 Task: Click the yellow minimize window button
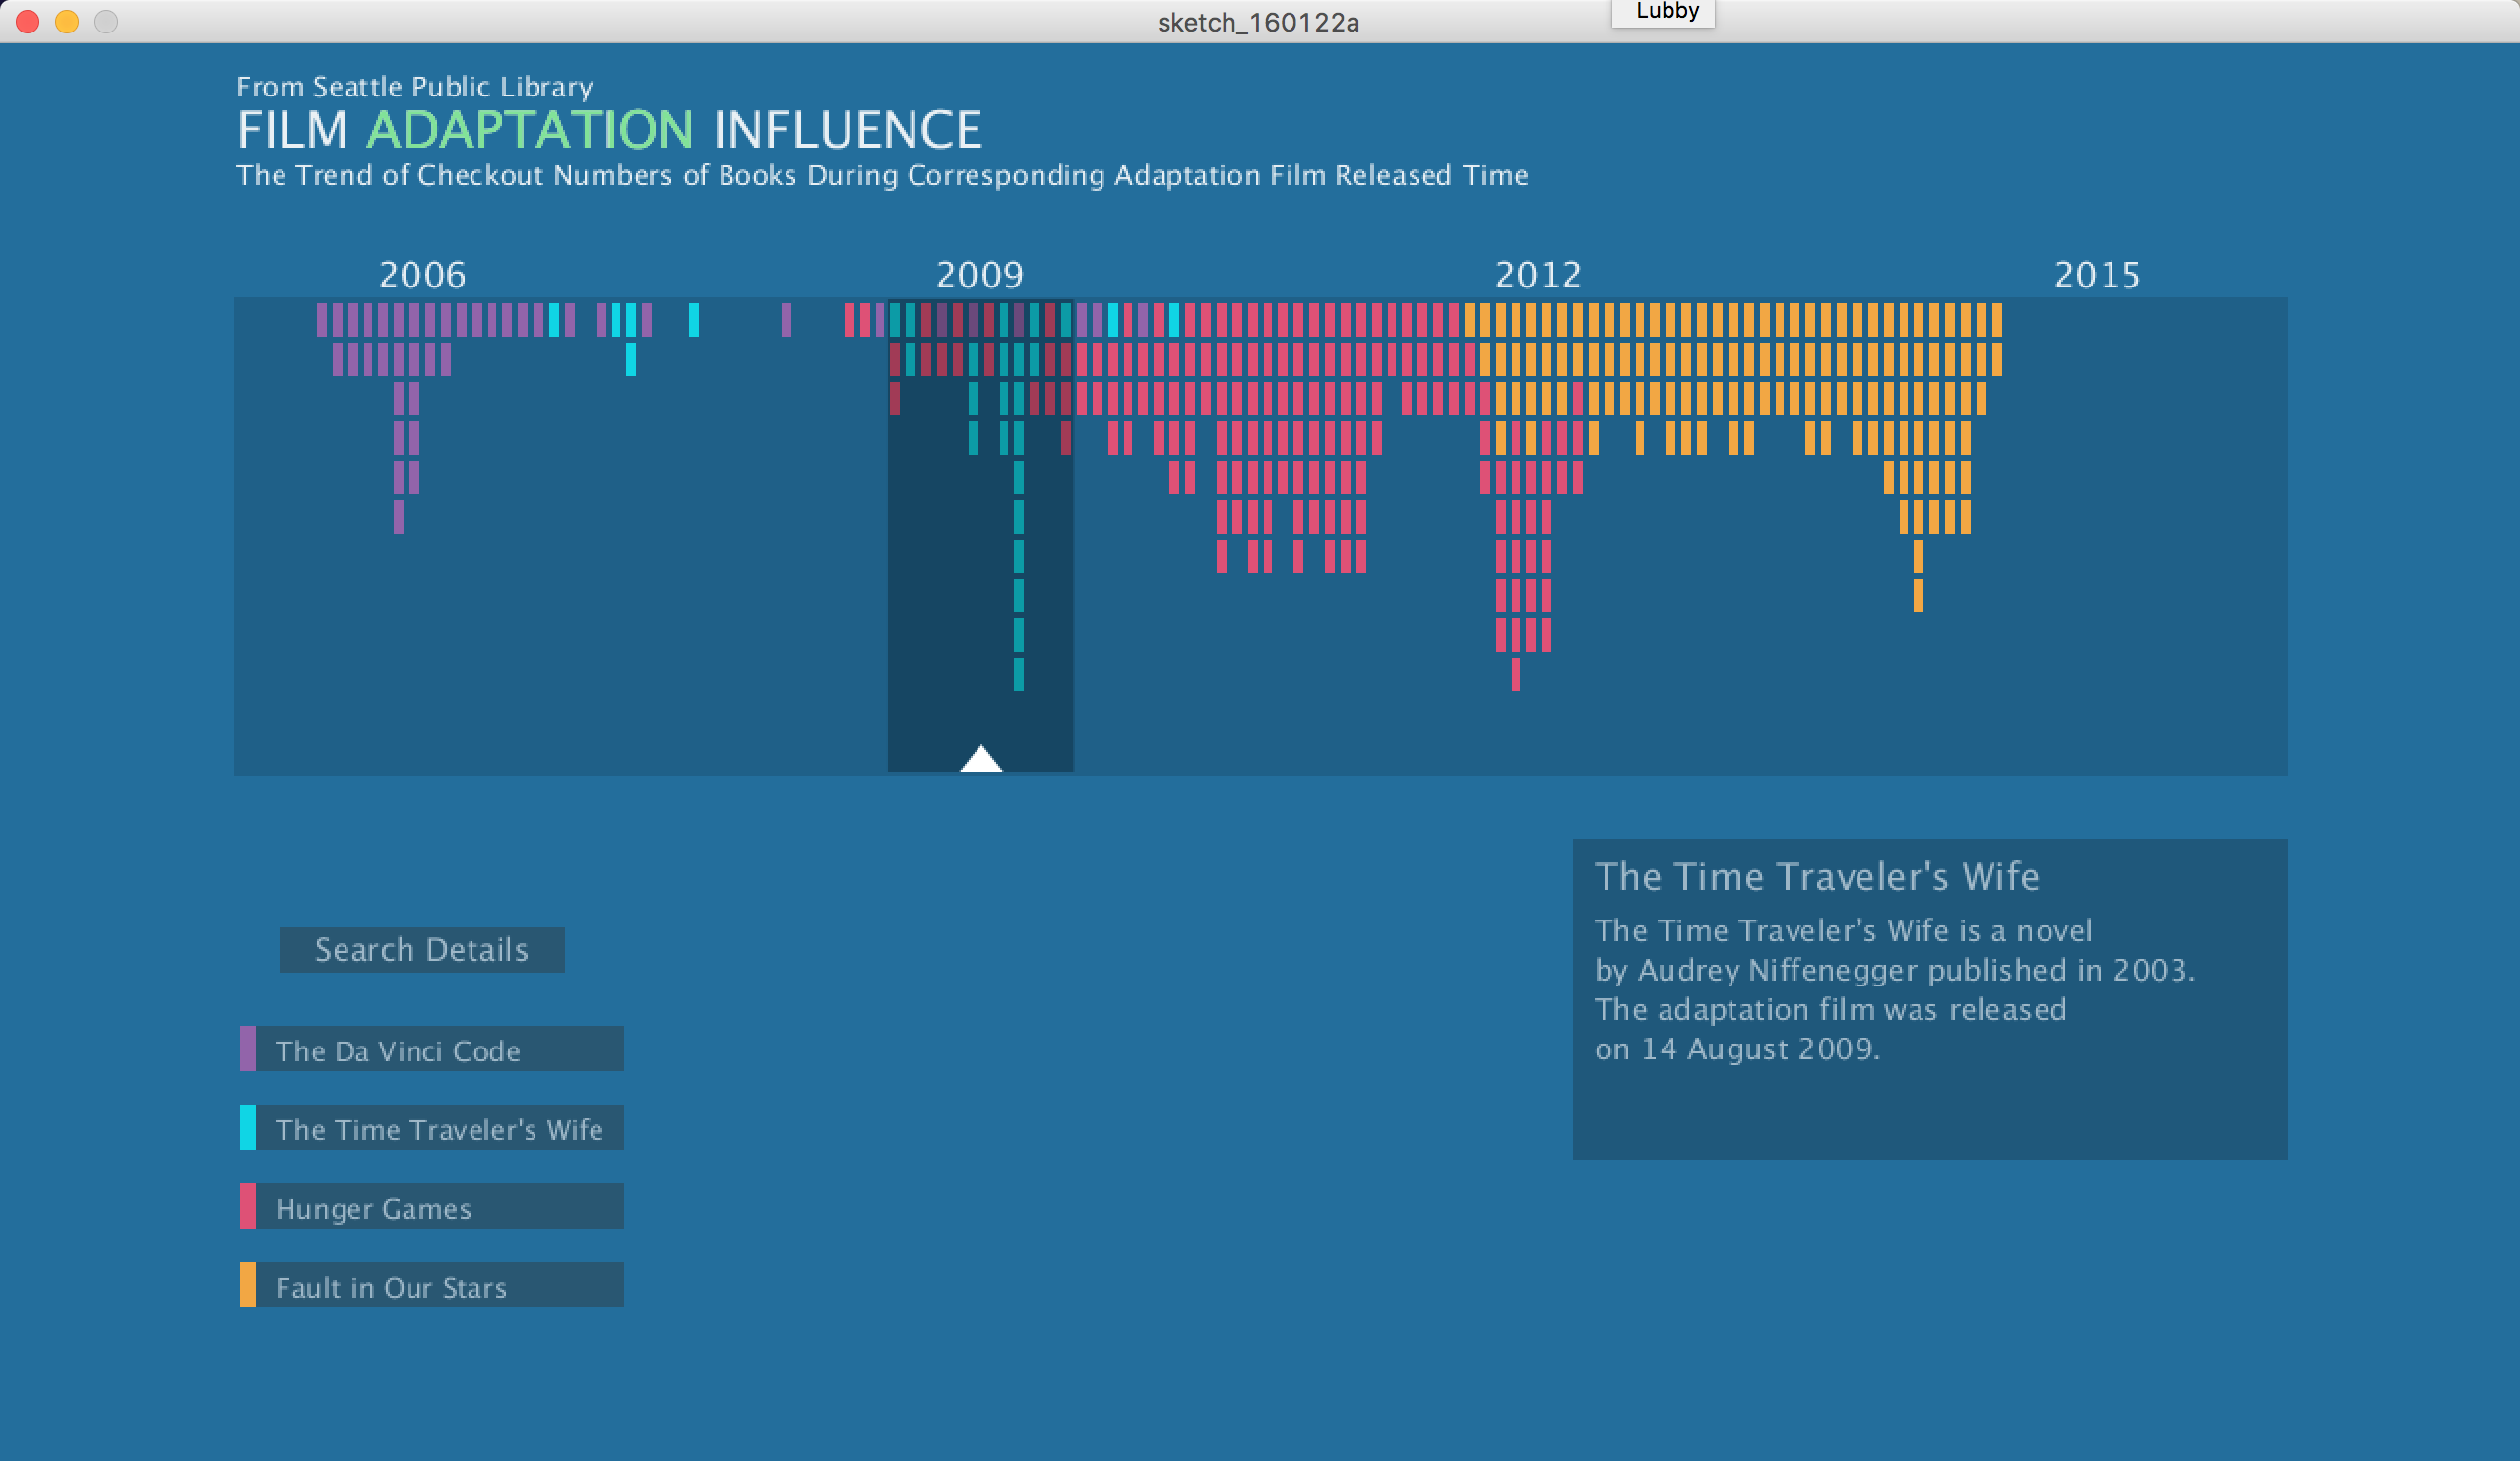67,21
